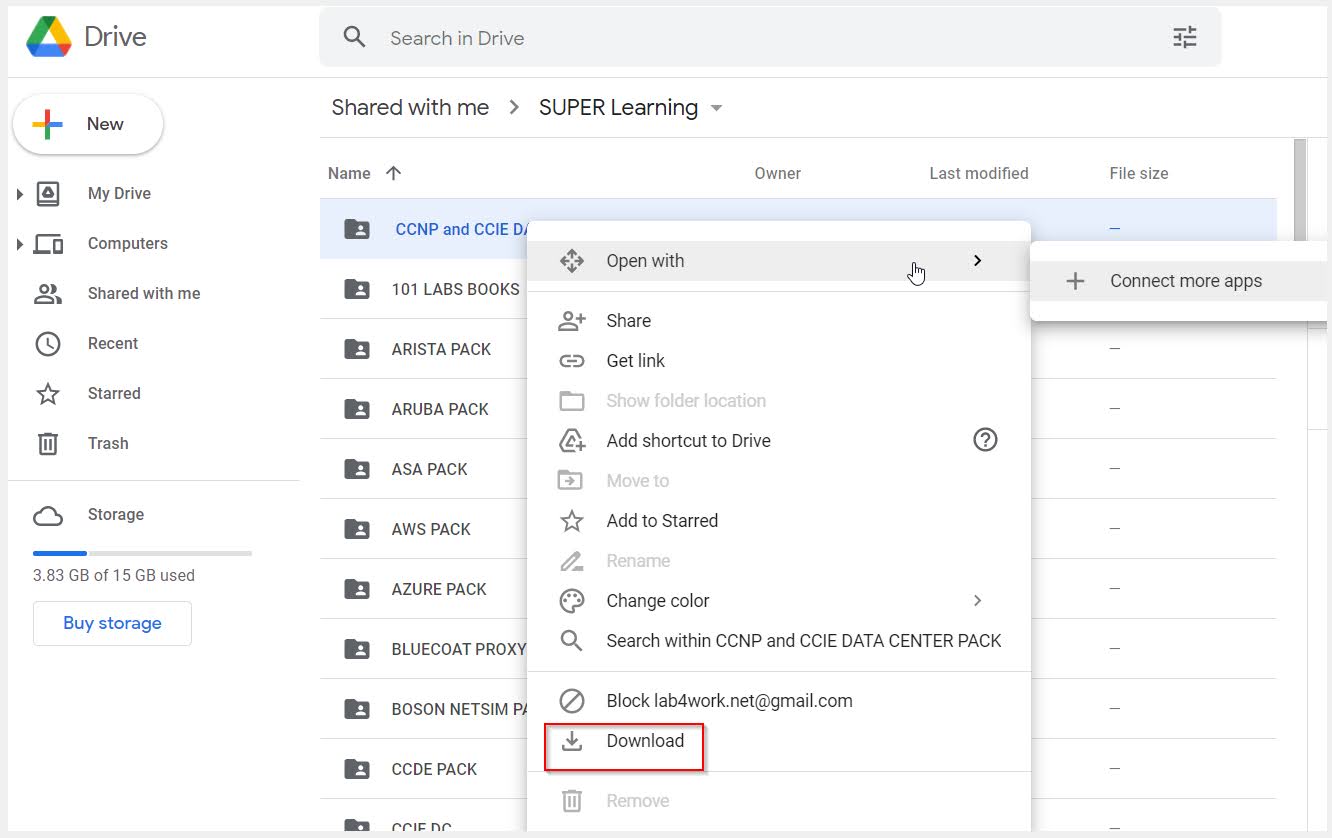Click the ARISTA PACK folder icon
The width and height of the screenshot is (1332, 838).
click(x=357, y=349)
